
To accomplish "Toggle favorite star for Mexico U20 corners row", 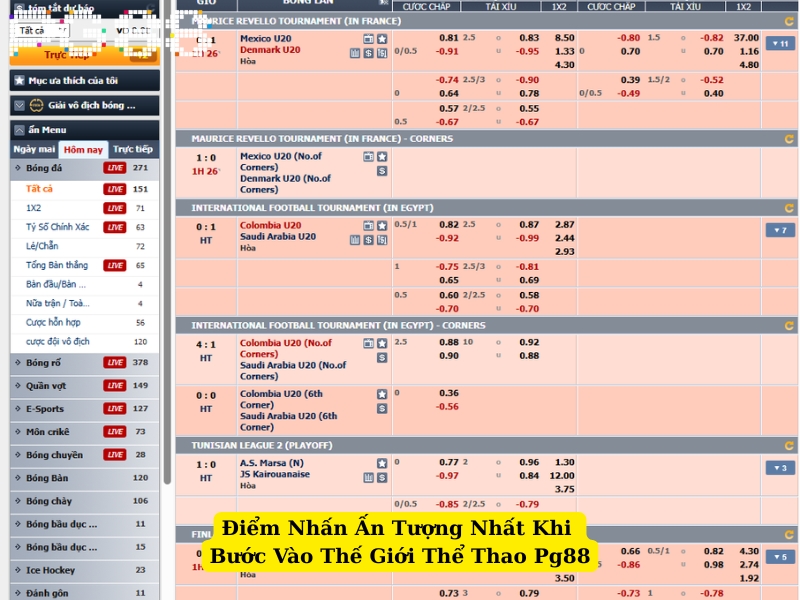I will coord(382,157).
